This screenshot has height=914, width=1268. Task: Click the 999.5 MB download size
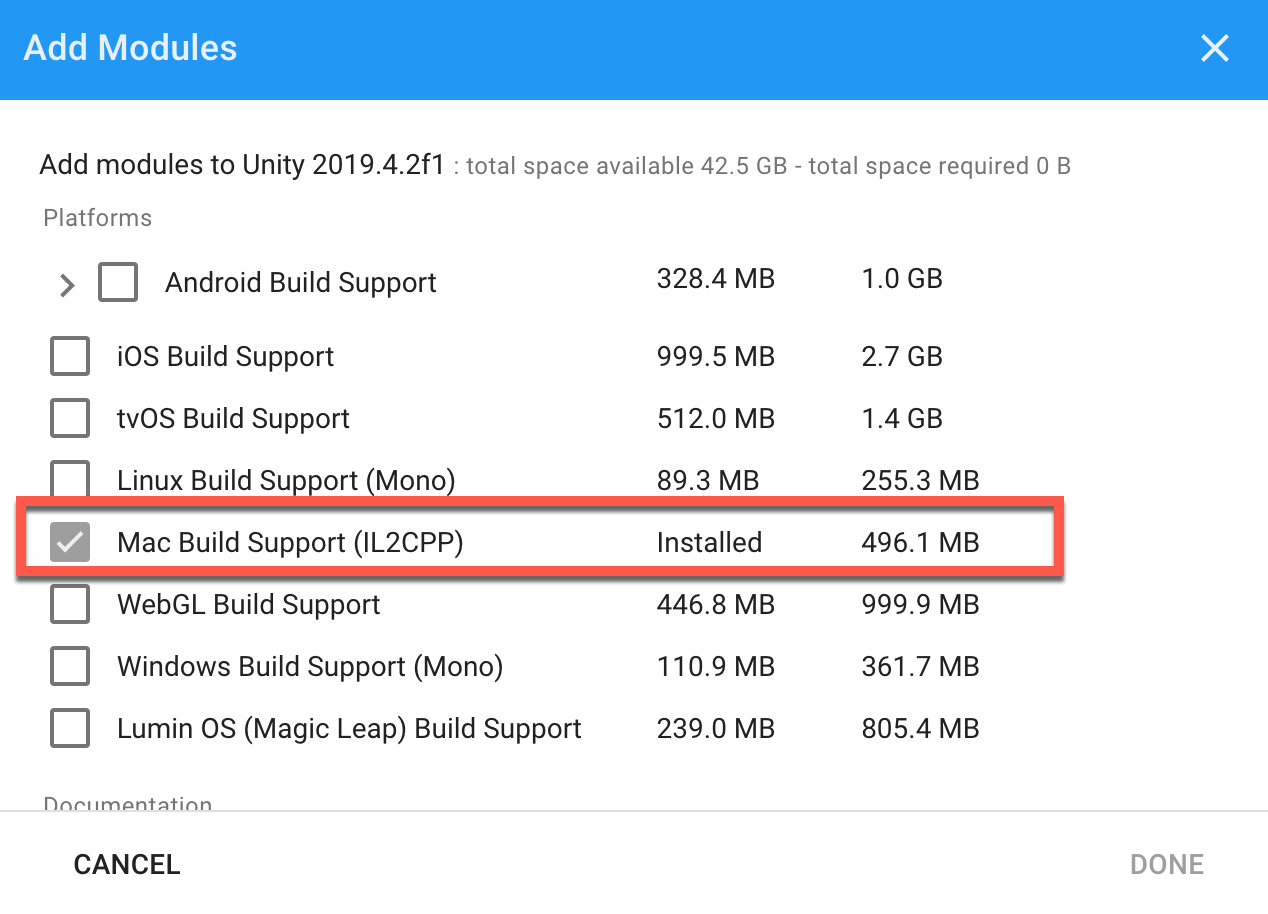coord(715,357)
